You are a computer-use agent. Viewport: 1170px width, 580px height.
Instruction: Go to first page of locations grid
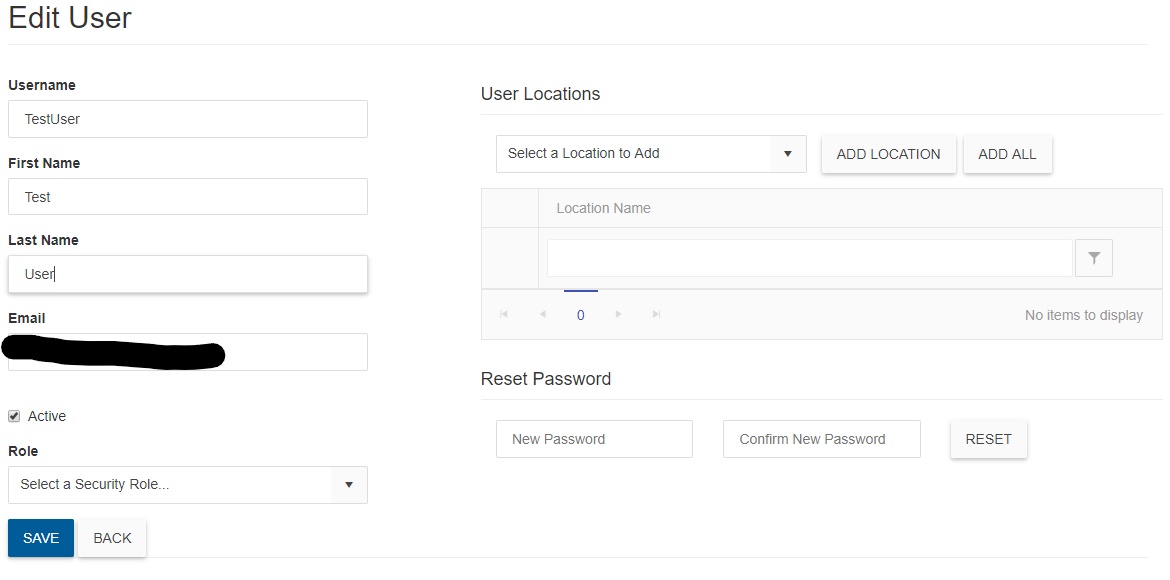click(x=504, y=315)
